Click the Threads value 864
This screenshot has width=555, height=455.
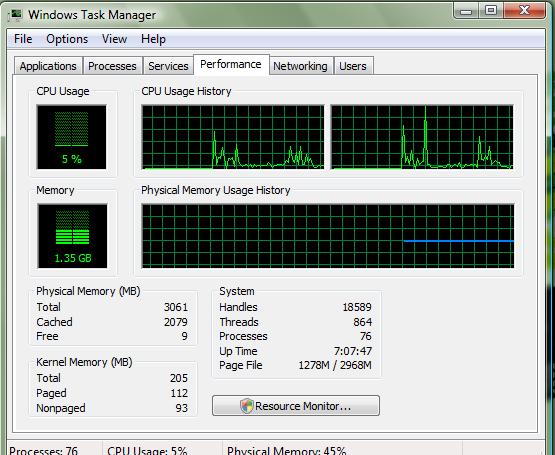(362, 322)
